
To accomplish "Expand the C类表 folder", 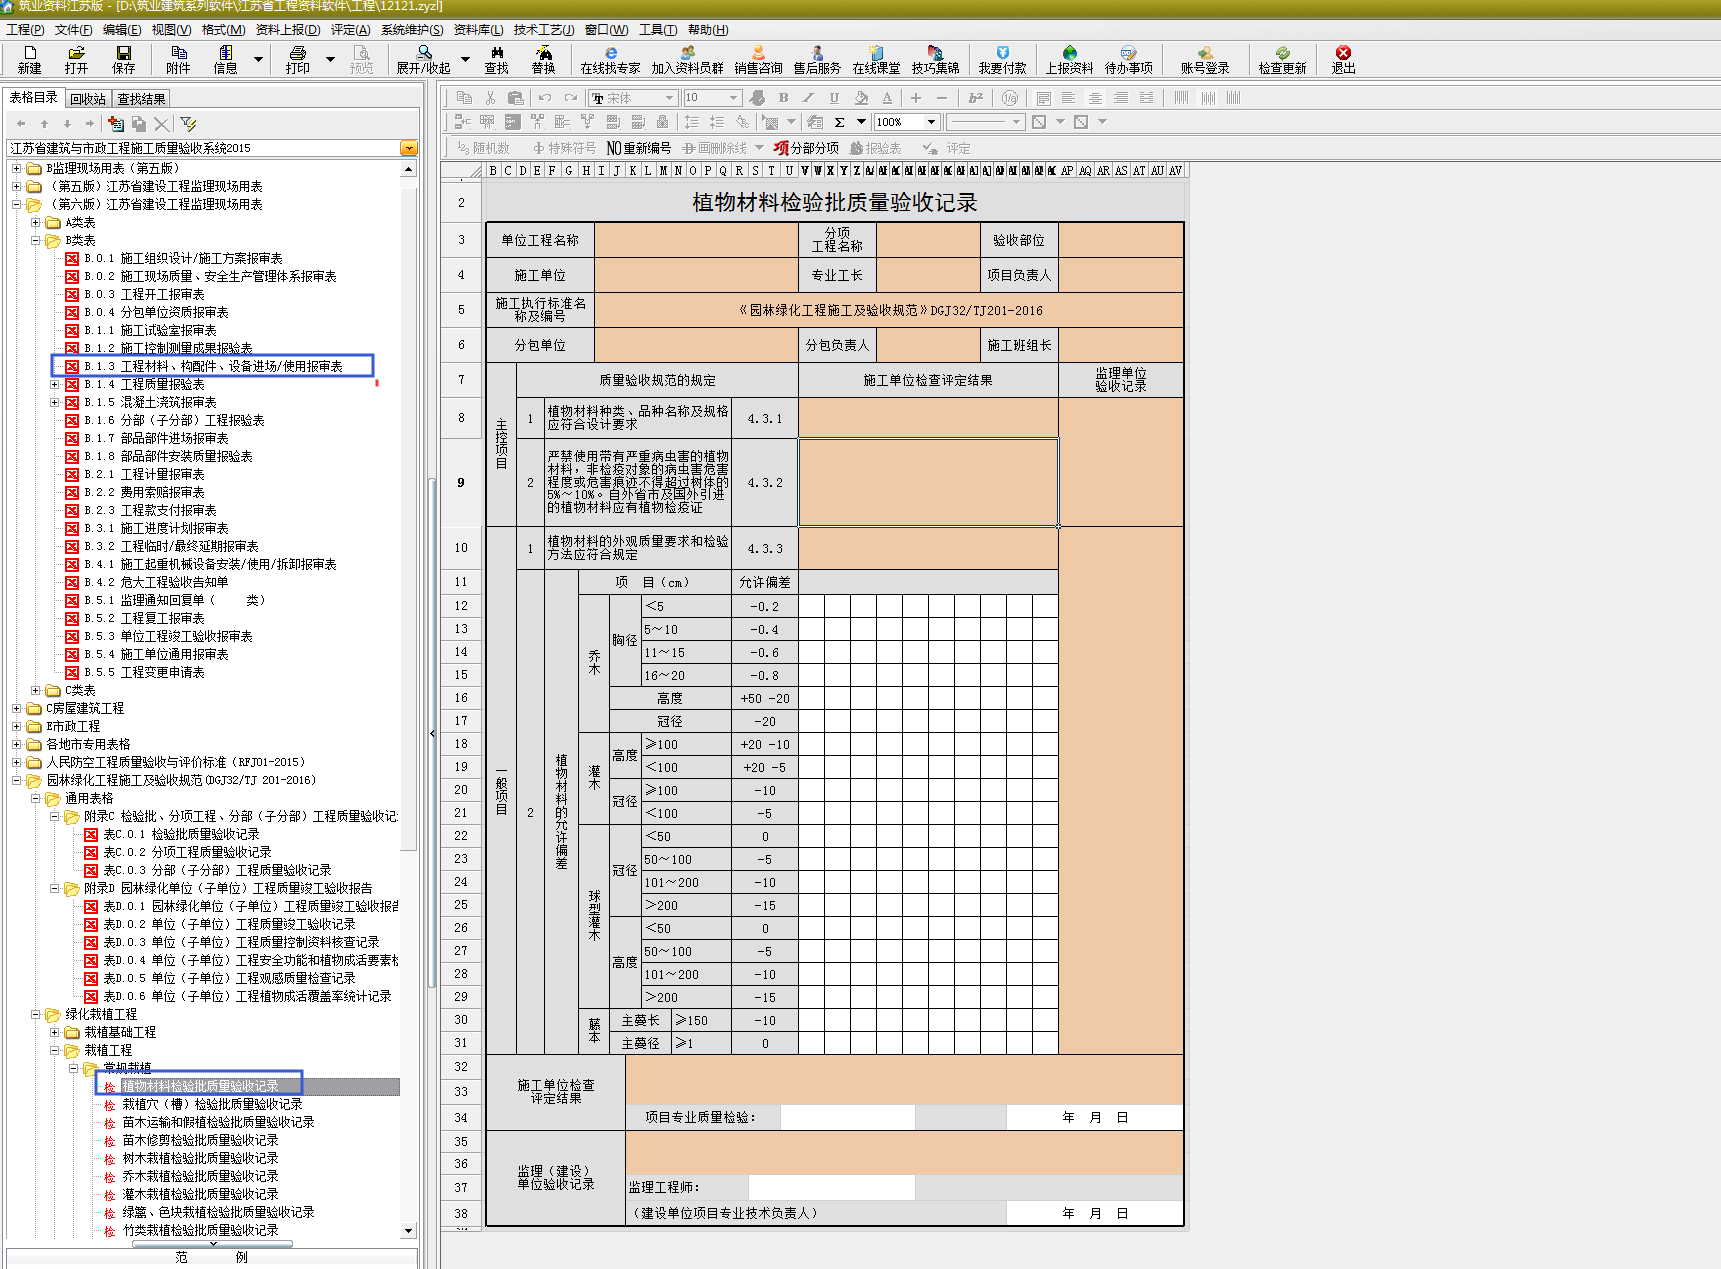I will click(x=36, y=691).
